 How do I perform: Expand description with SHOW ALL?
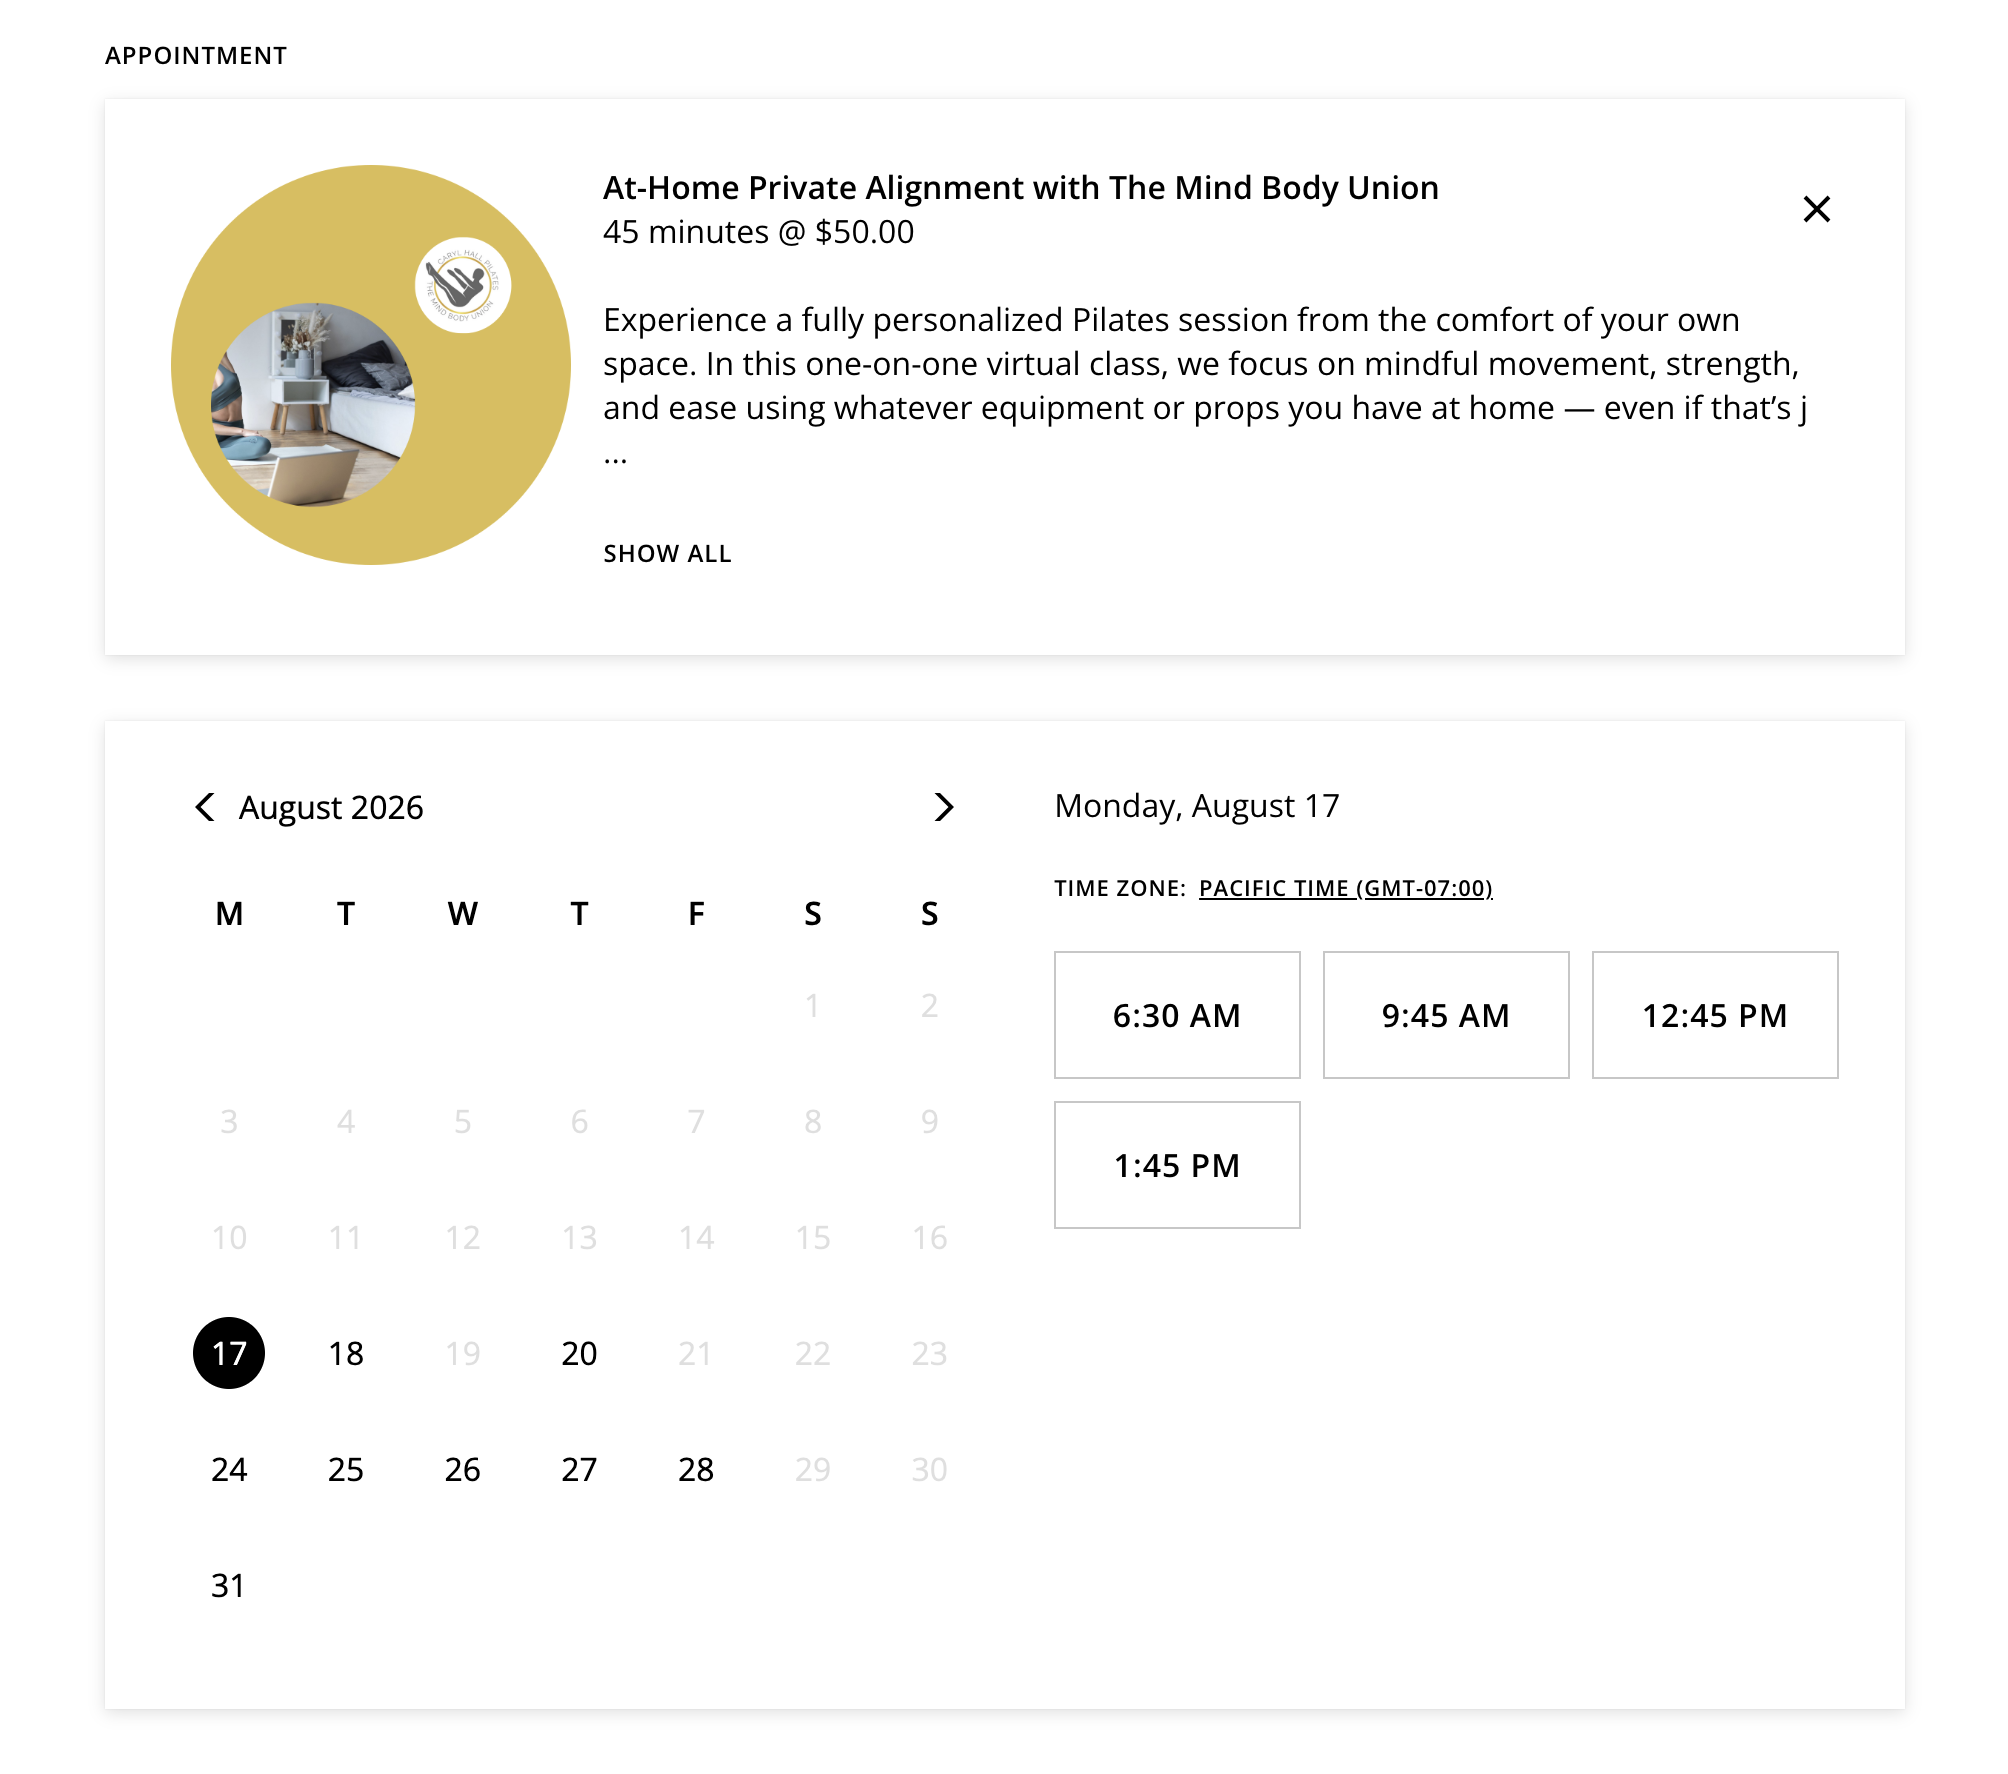pos(667,554)
